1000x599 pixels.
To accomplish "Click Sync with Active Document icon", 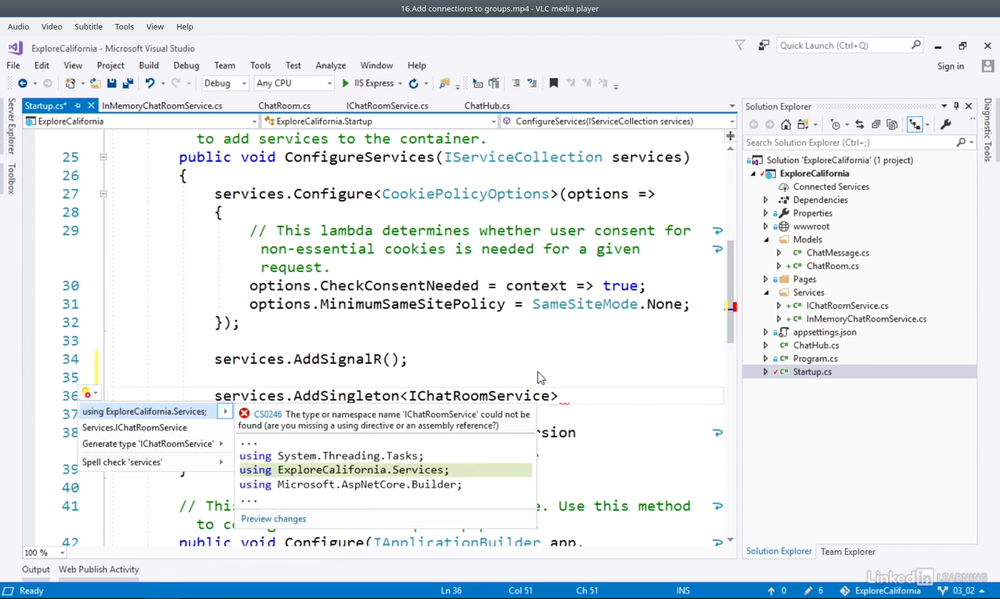I will click(860, 124).
